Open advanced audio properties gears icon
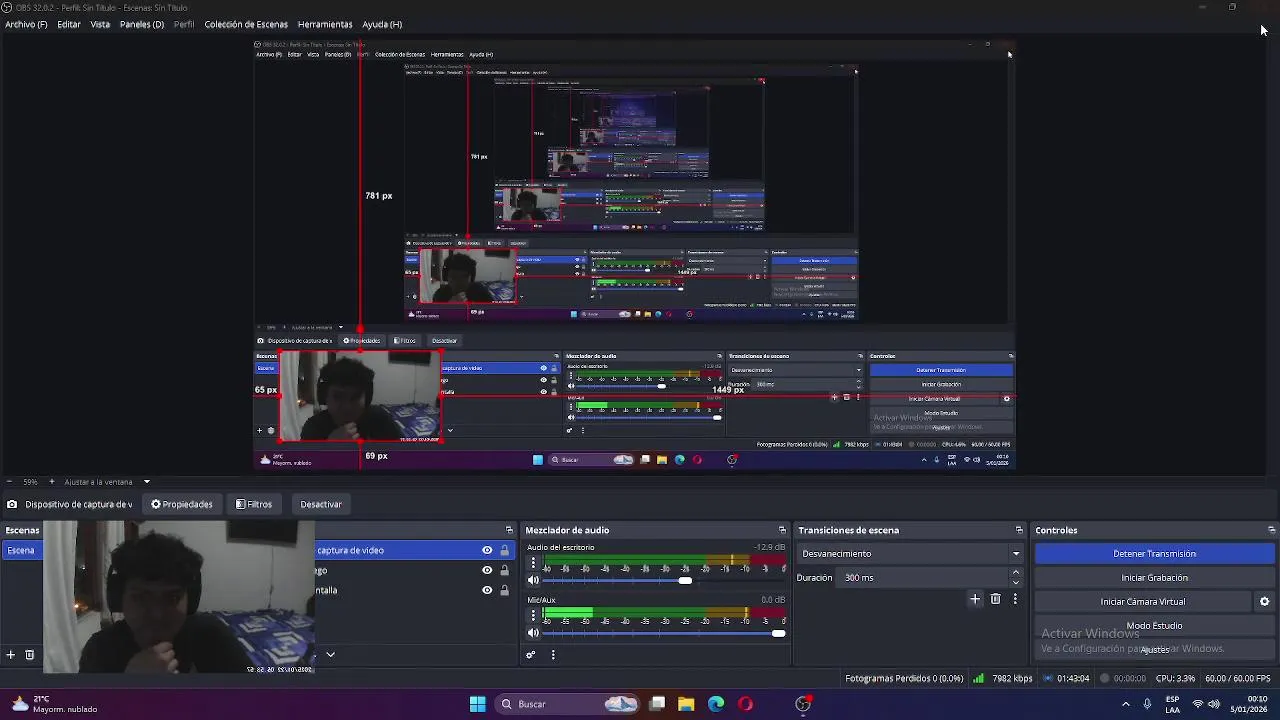The image size is (1280, 720). coord(531,655)
